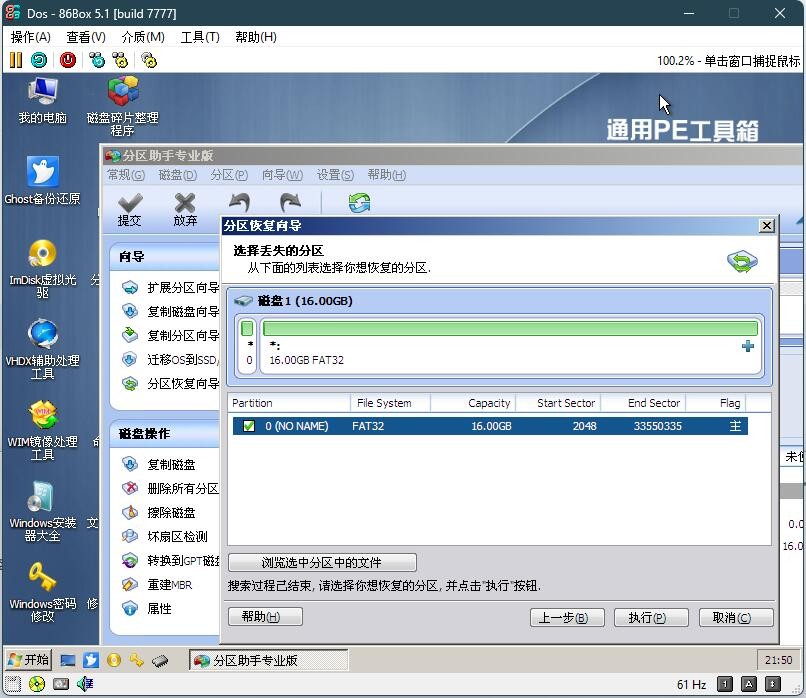Open the 工具(T) menu in 86Box
This screenshot has width=806, height=698.
(x=200, y=37)
